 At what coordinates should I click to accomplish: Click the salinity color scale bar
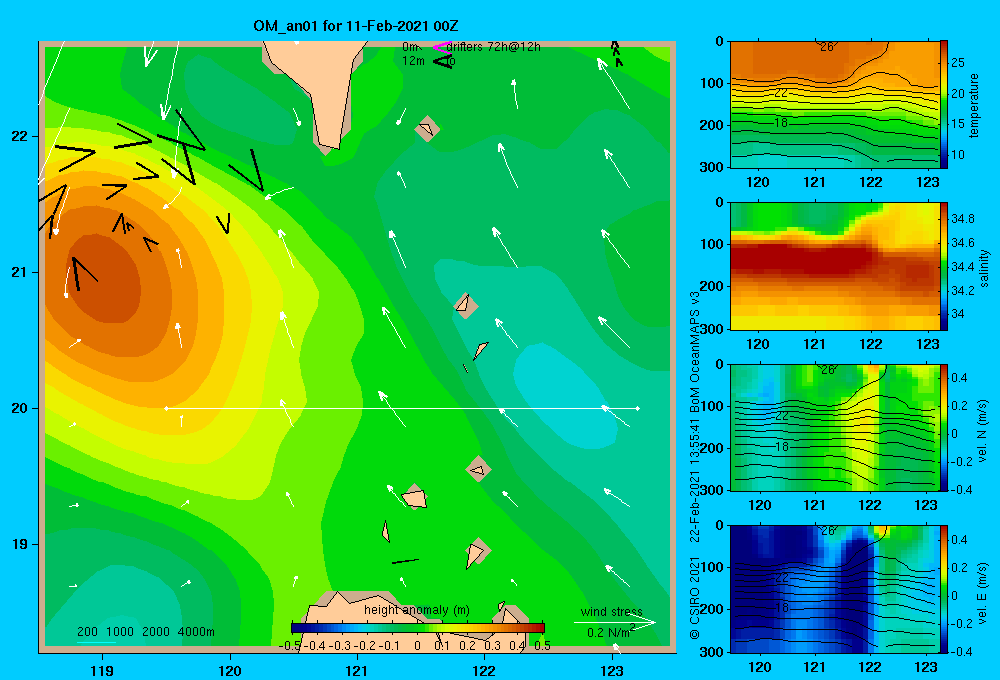coord(944,266)
